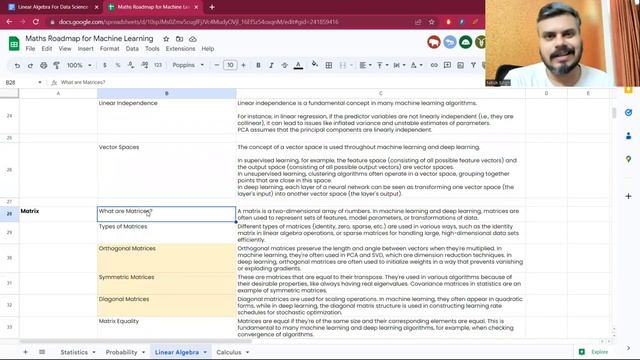Open text wrapping dropdown

(x=399, y=65)
